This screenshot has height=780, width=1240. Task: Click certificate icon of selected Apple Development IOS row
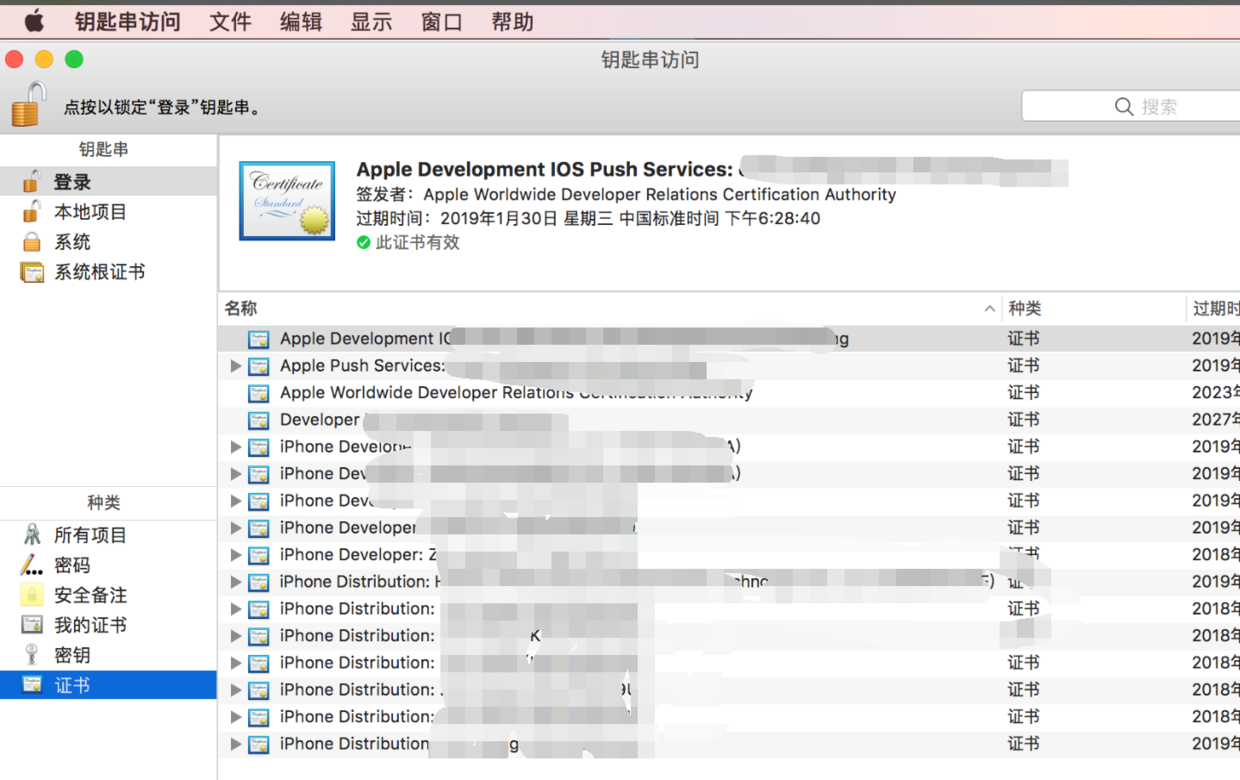click(x=259, y=339)
